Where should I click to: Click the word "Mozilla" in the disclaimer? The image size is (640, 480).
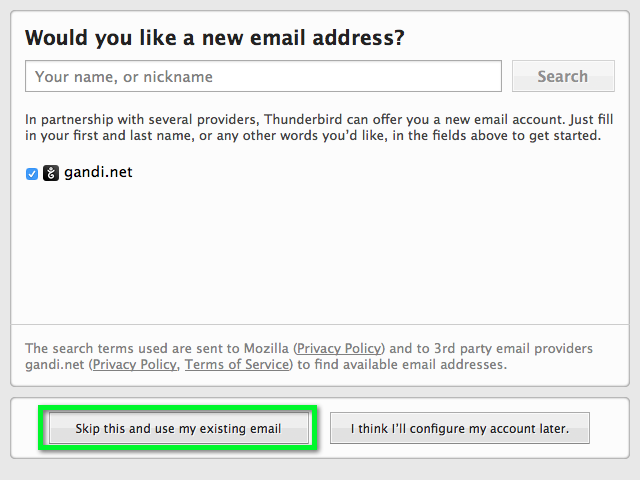tap(266, 349)
